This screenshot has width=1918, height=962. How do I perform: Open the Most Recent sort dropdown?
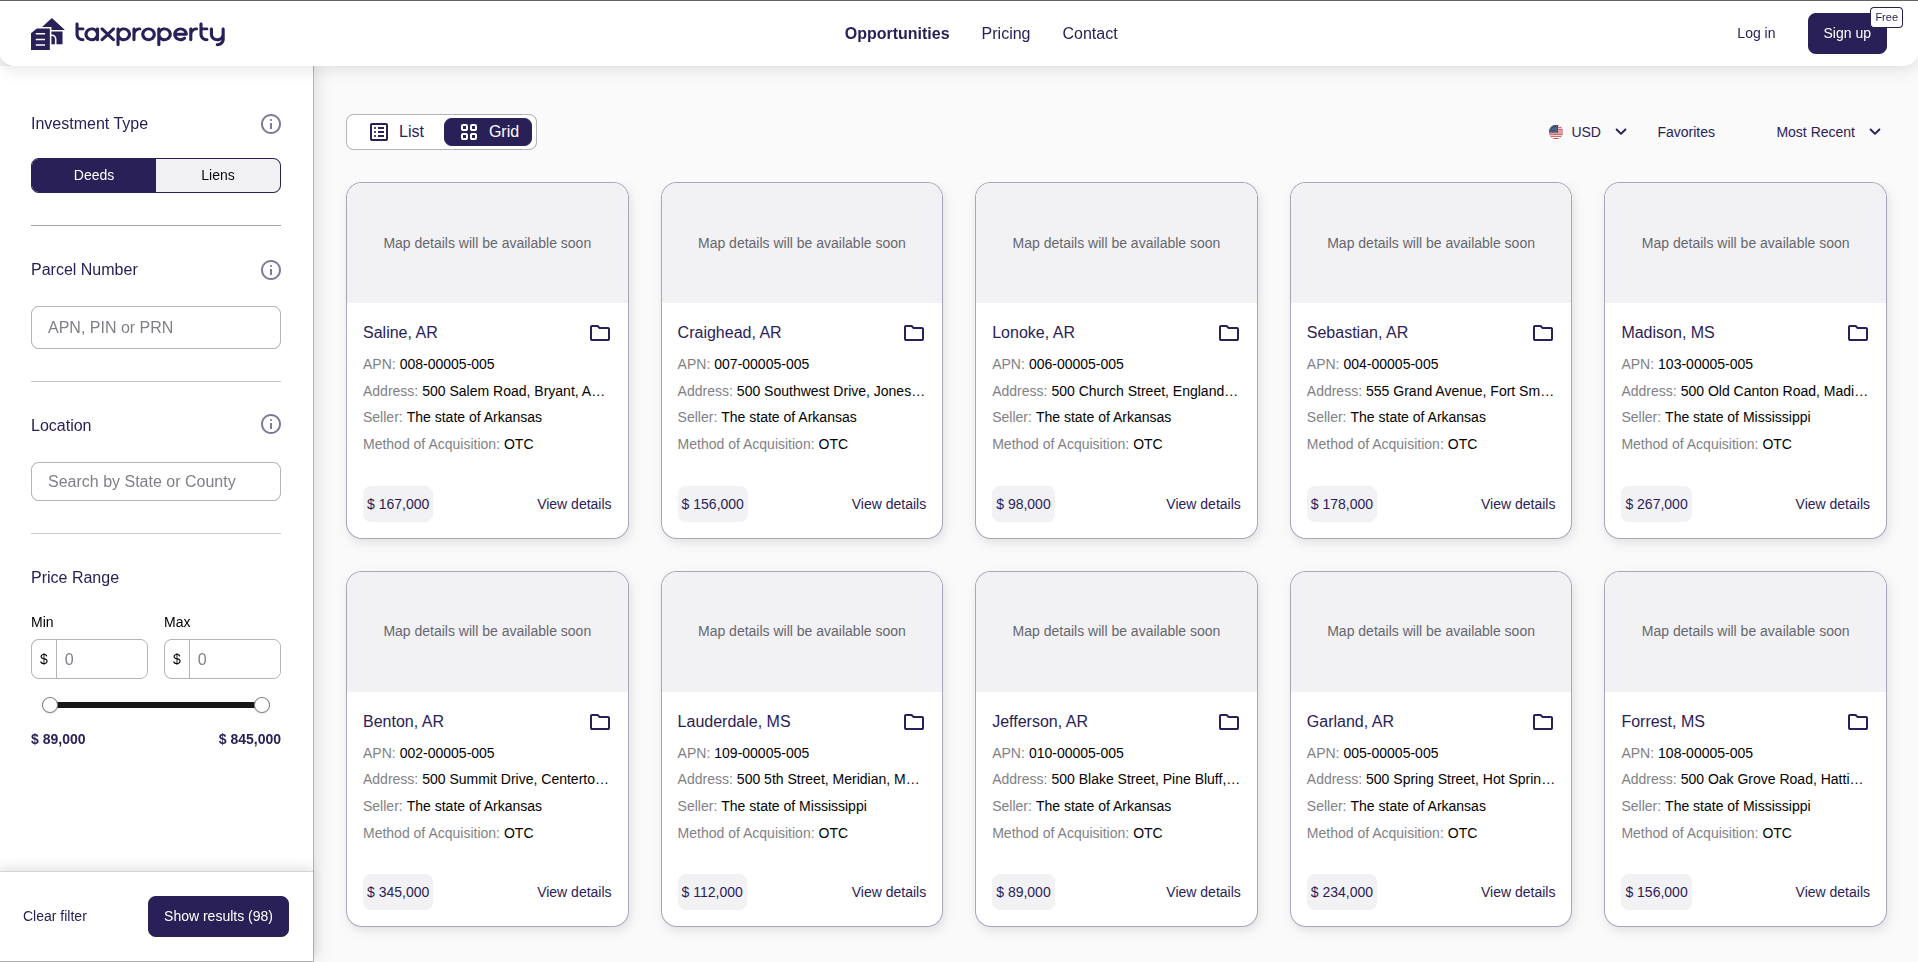point(1827,132)
